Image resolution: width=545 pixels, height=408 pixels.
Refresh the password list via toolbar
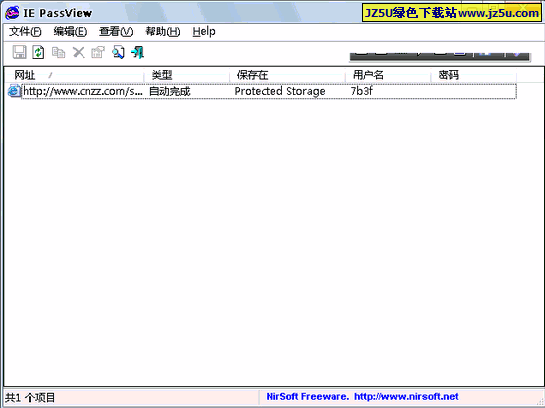click(x=38, y=52)
